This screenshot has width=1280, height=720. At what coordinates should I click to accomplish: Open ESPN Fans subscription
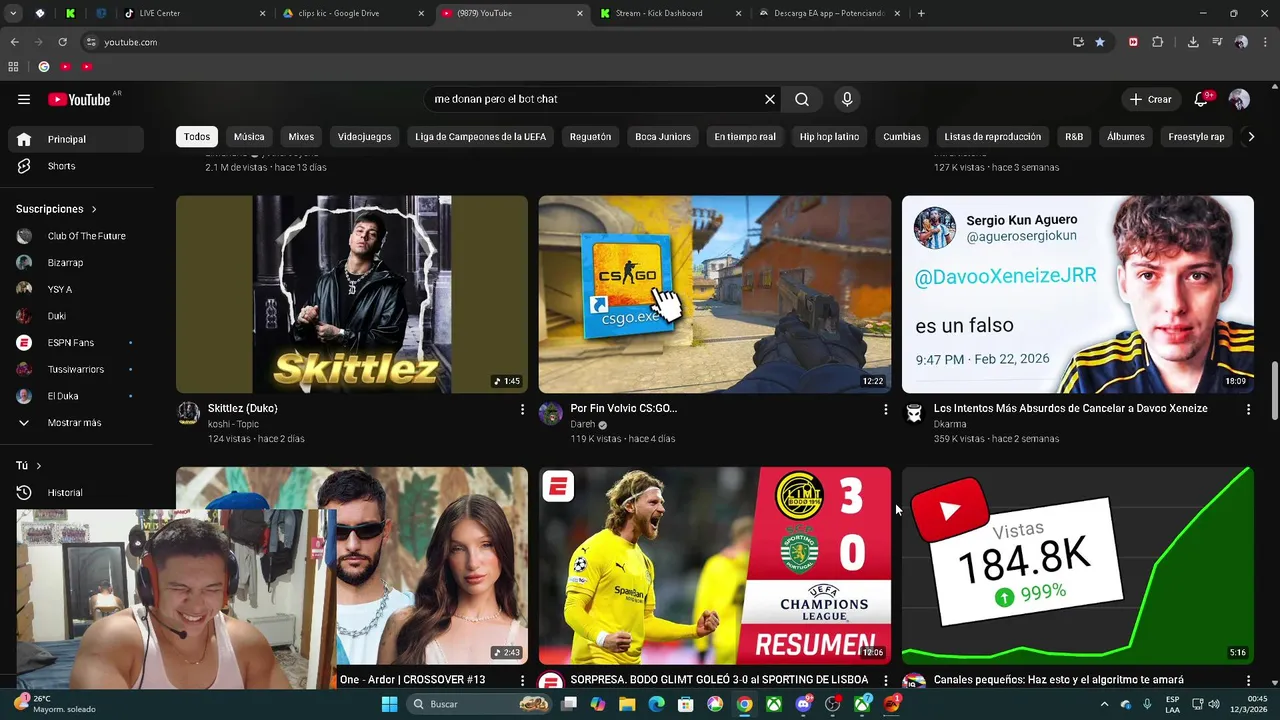coord(78,343)
